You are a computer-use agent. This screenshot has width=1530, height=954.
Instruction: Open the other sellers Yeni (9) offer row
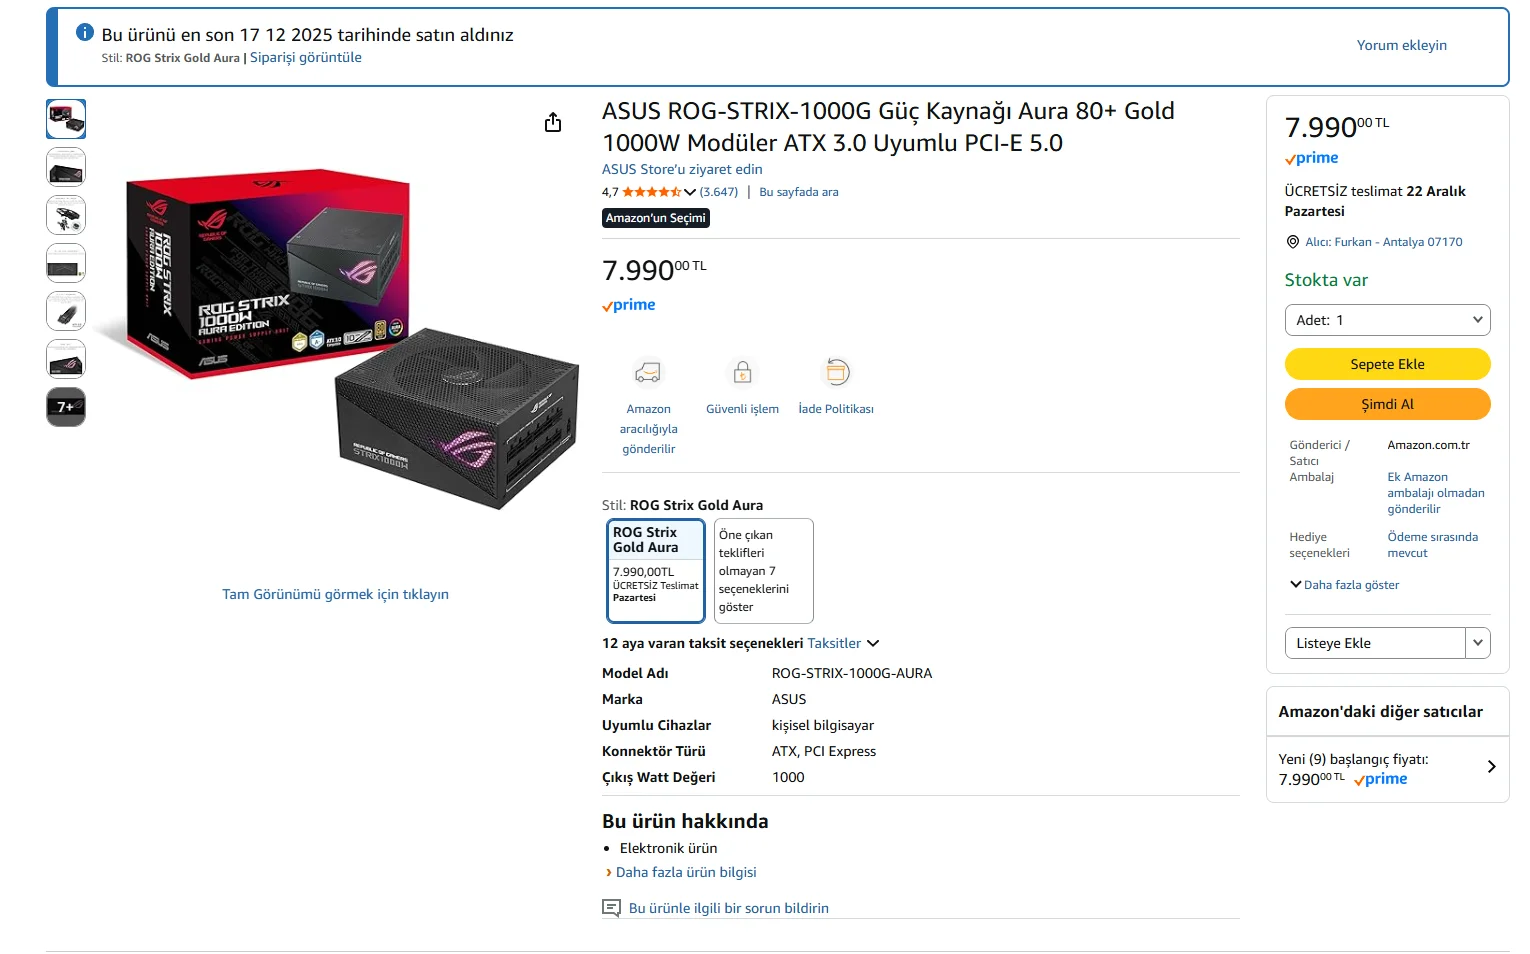tap(1387, 768)
